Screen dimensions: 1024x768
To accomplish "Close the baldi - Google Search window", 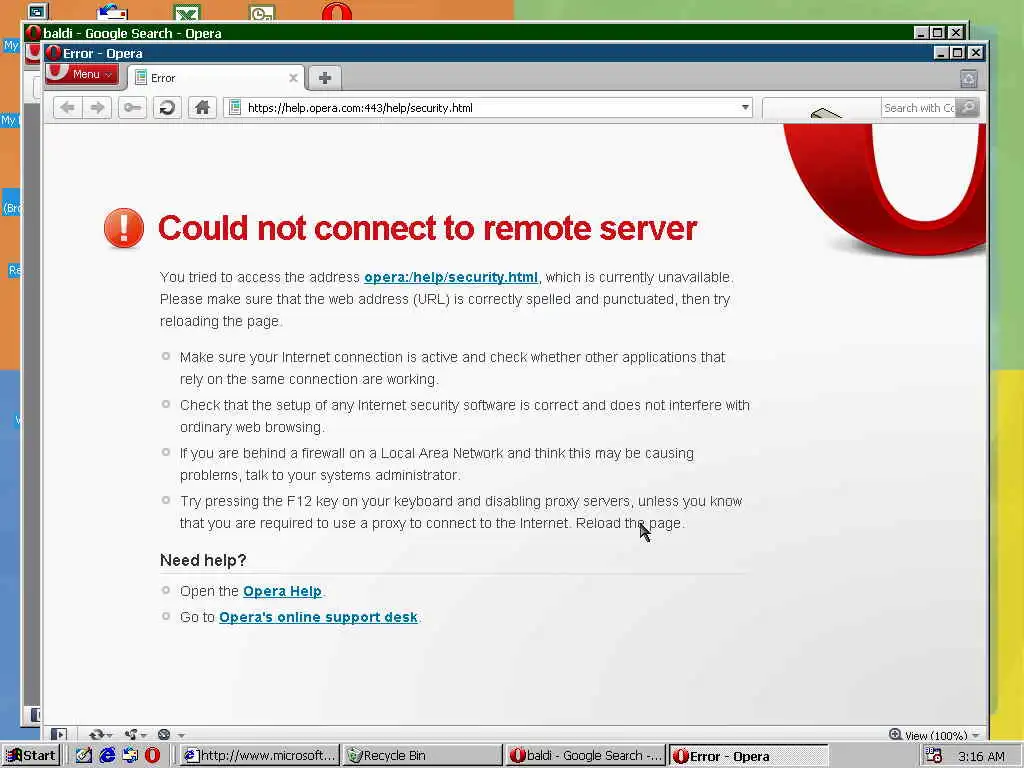I will (x=955, y=33).
